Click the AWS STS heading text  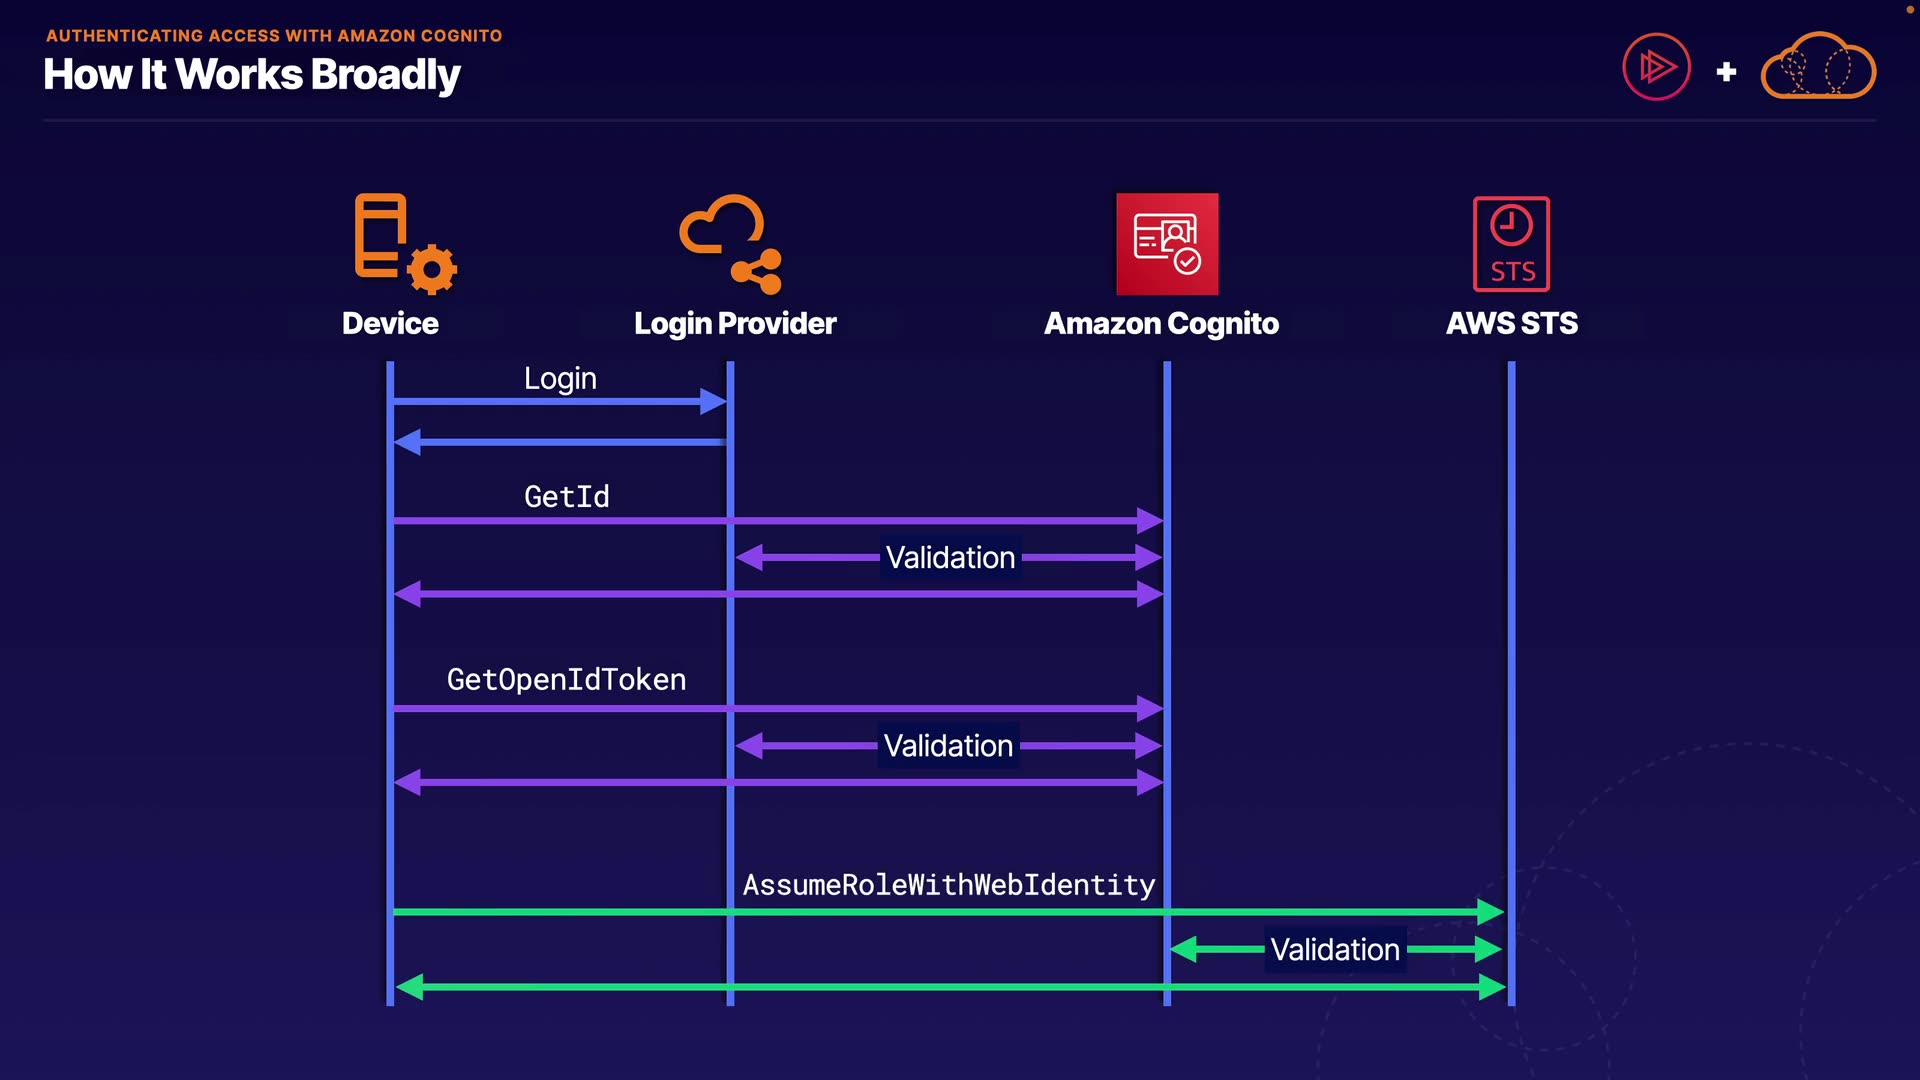click(x=1511, y=324)
